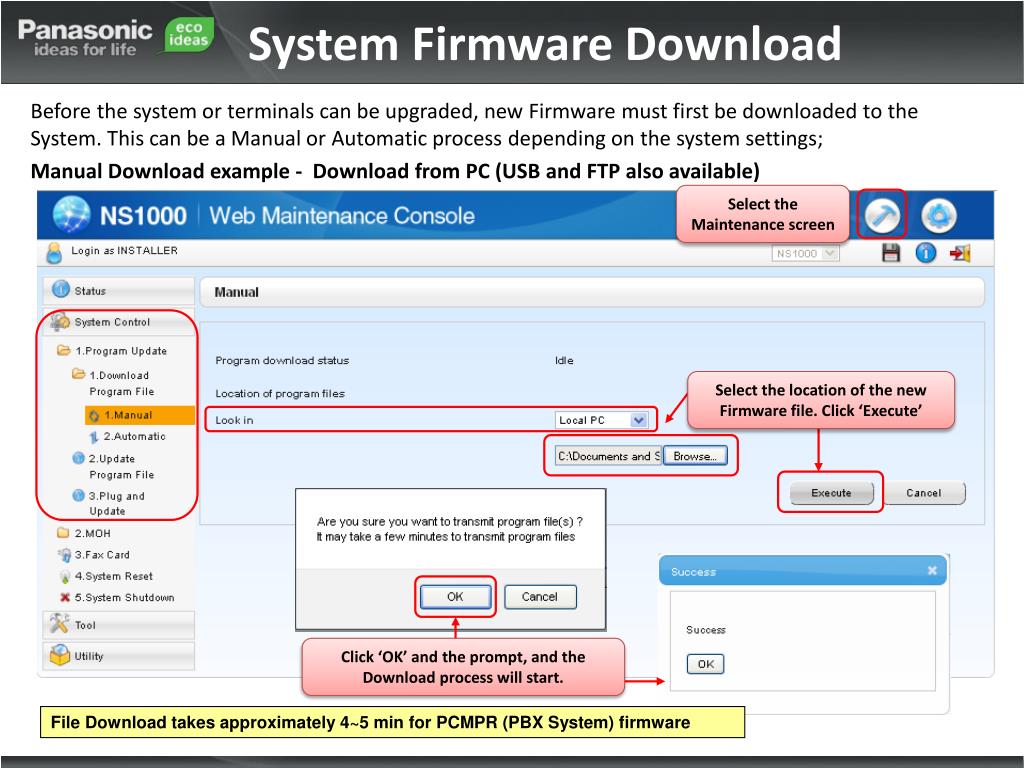Click the red X System Shutdown icon

tap(65, 597)
